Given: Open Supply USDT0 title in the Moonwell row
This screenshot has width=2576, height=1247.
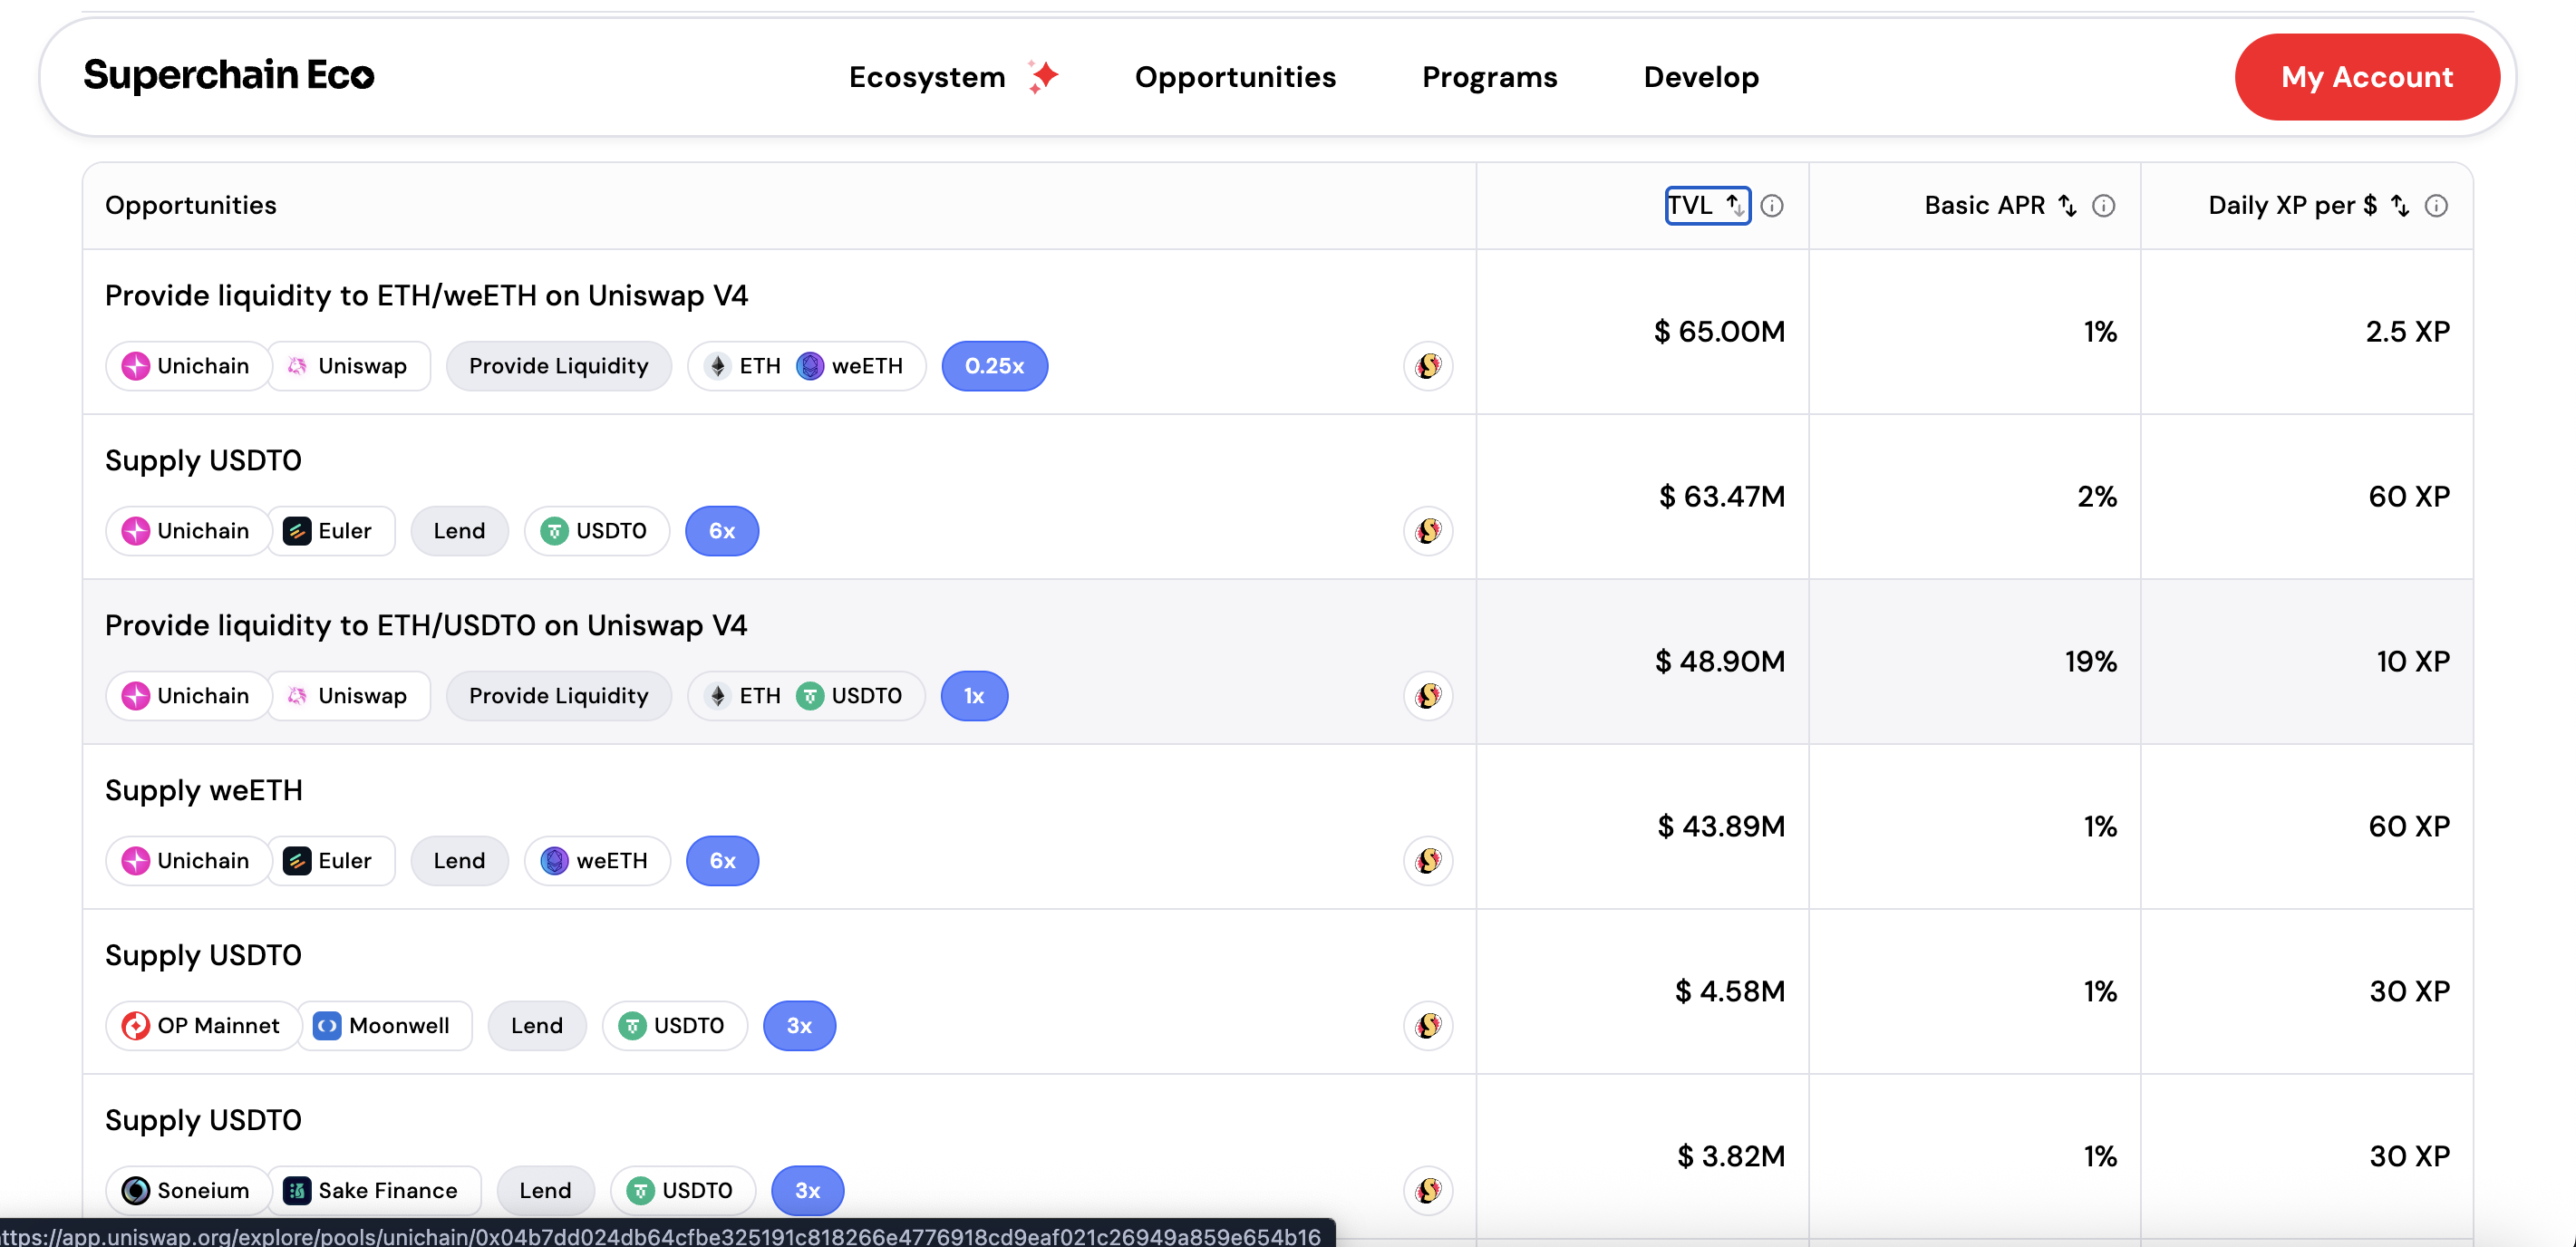Looking at the screenshot, I should coord(203,956).
